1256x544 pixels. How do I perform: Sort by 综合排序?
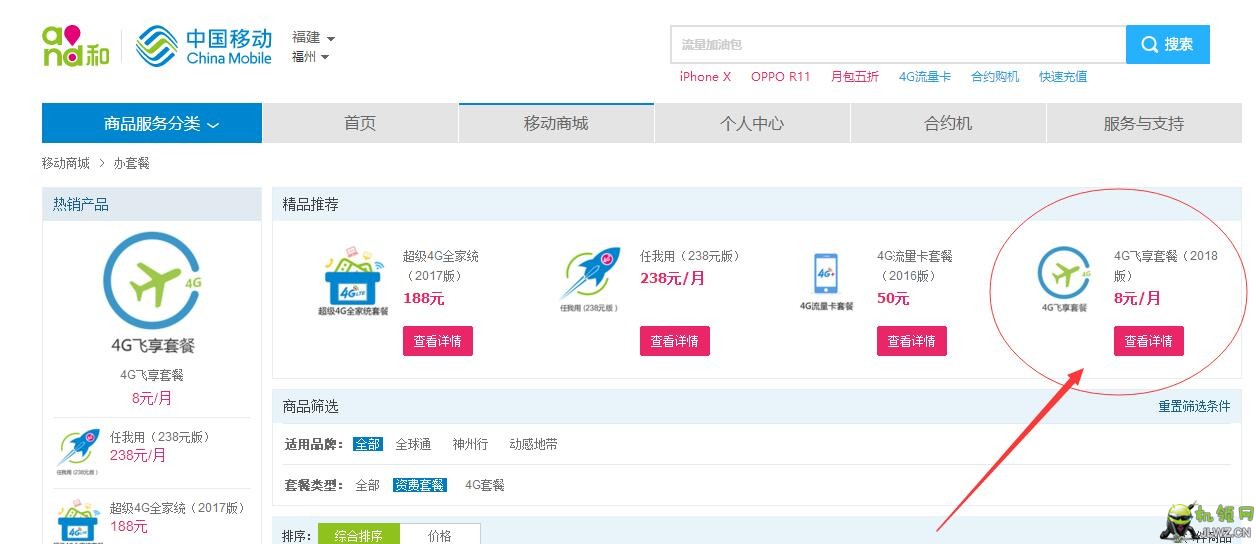pyautogui.click(x=358, y=535)
